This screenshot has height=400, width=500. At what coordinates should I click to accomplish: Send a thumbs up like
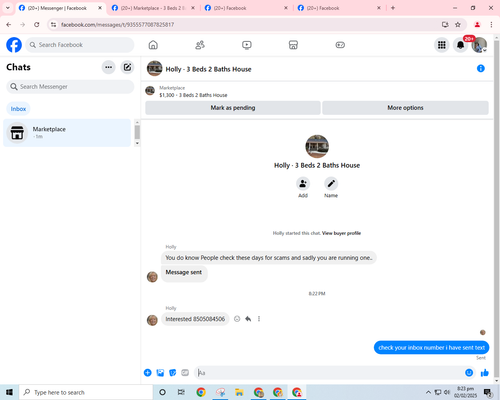click(x=485, y=373)
